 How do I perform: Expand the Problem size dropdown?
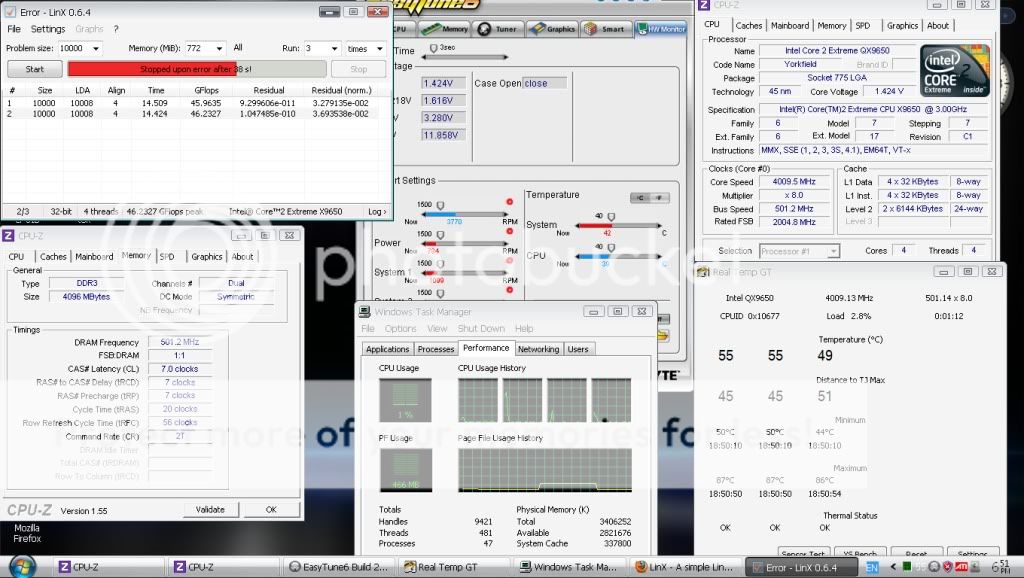click(106, 48)
